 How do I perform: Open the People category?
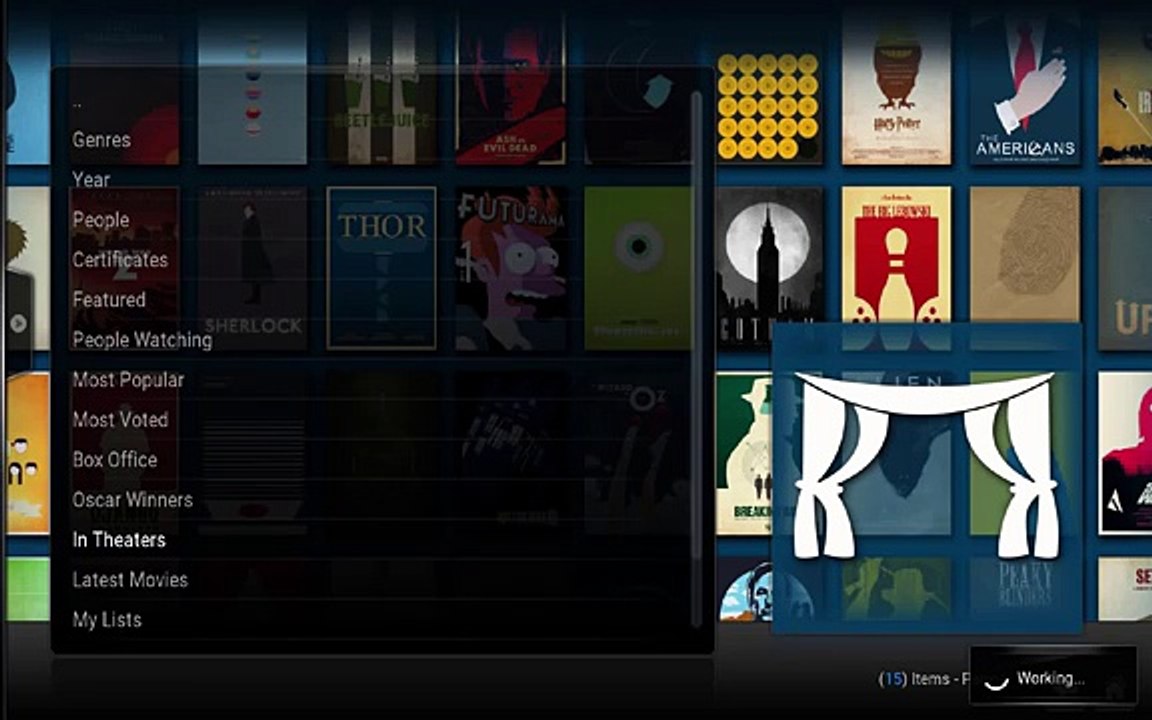[101, 220]
